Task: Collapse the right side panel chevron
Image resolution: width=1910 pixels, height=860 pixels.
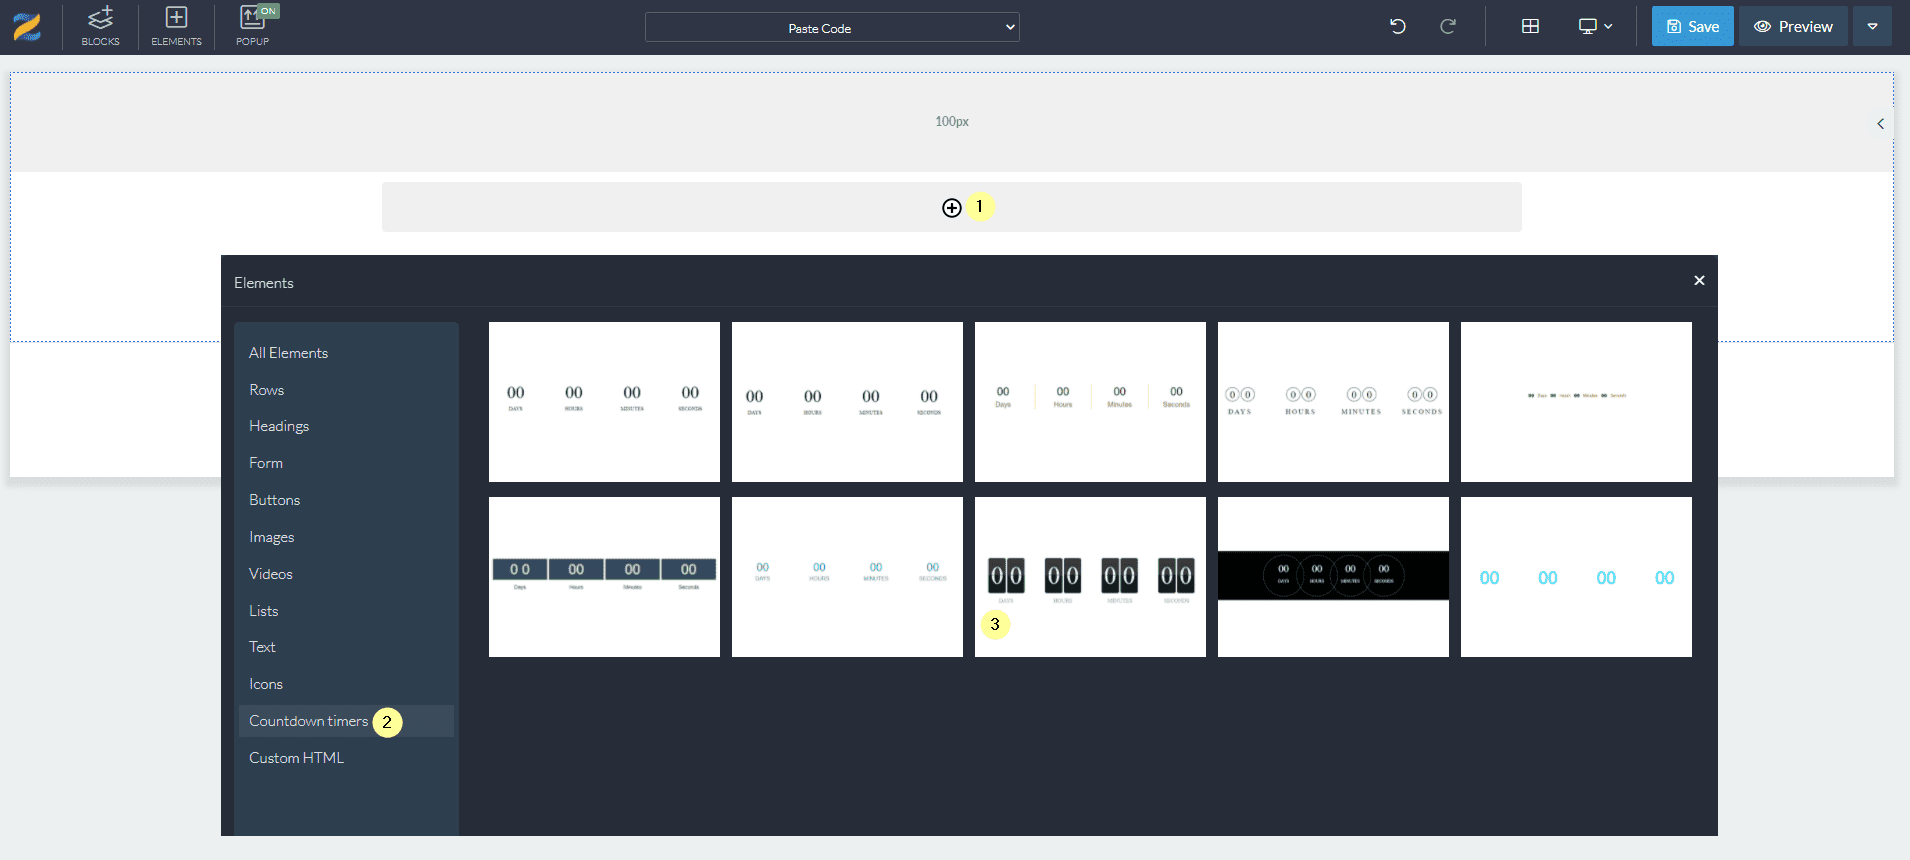Action: pos(1880,124)
